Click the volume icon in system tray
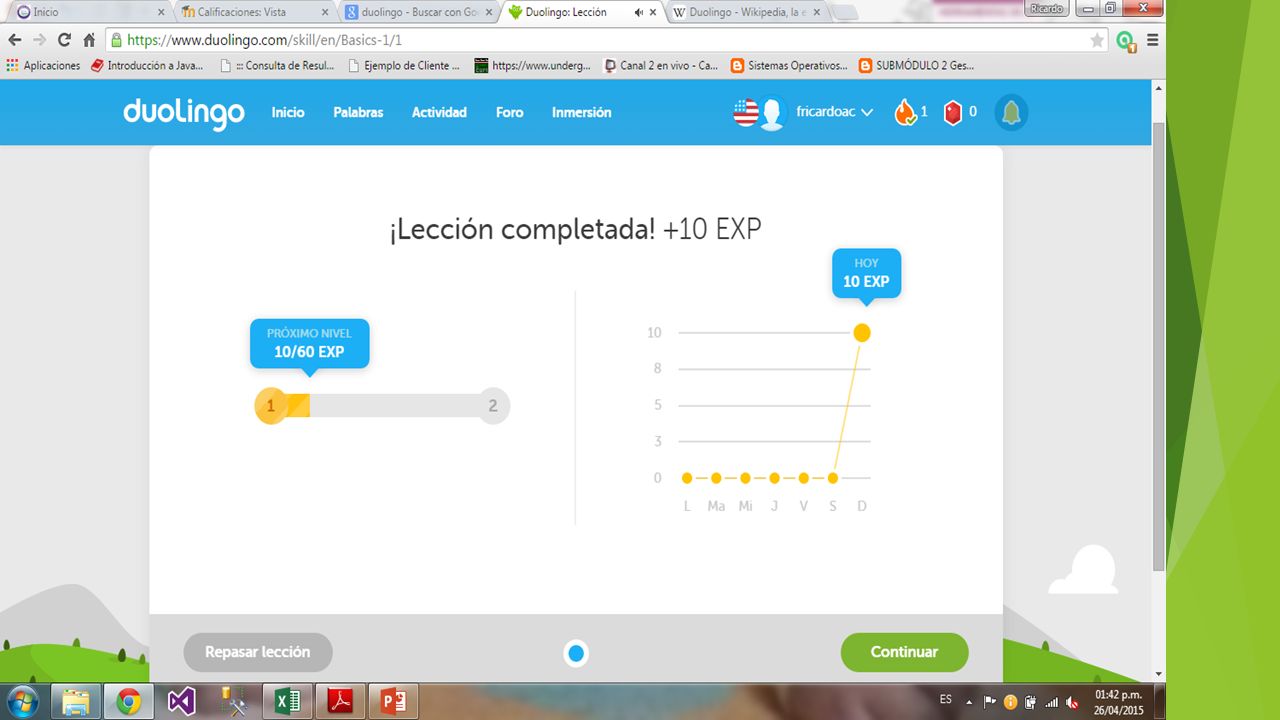 (1072, 702)
